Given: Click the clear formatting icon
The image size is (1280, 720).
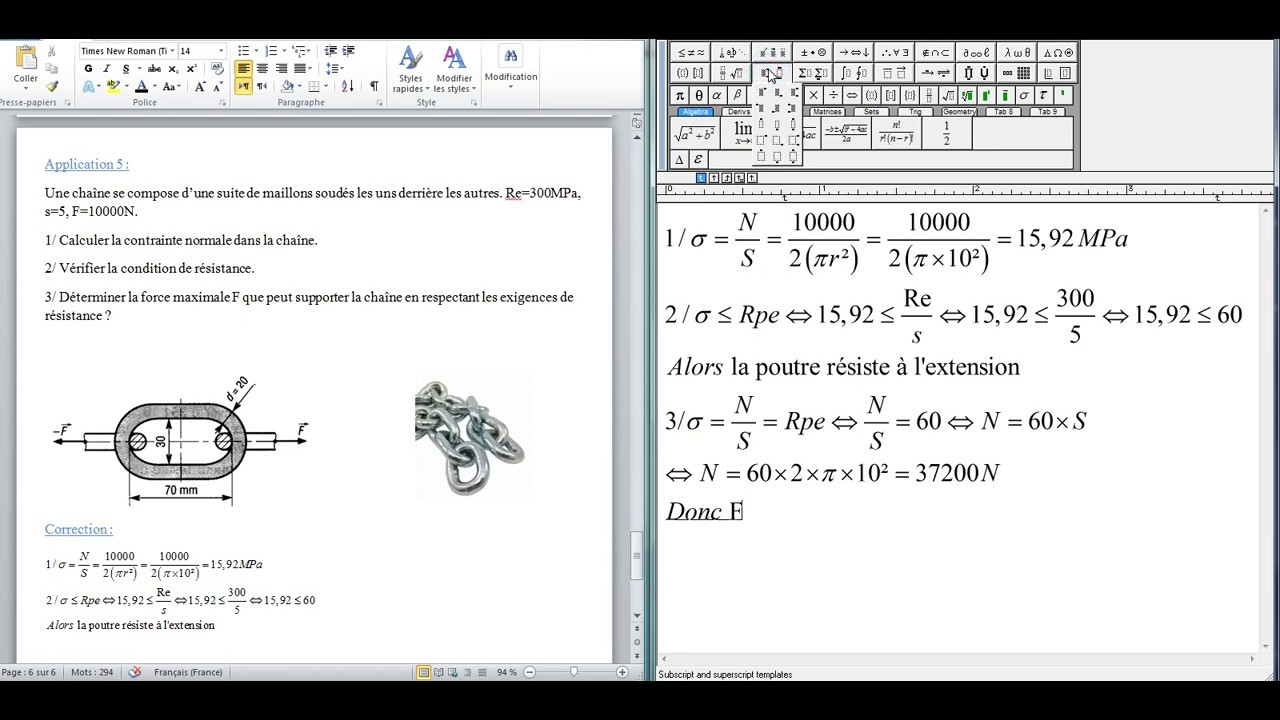Looking at the screenshot, I should click(x=217, y=69).
